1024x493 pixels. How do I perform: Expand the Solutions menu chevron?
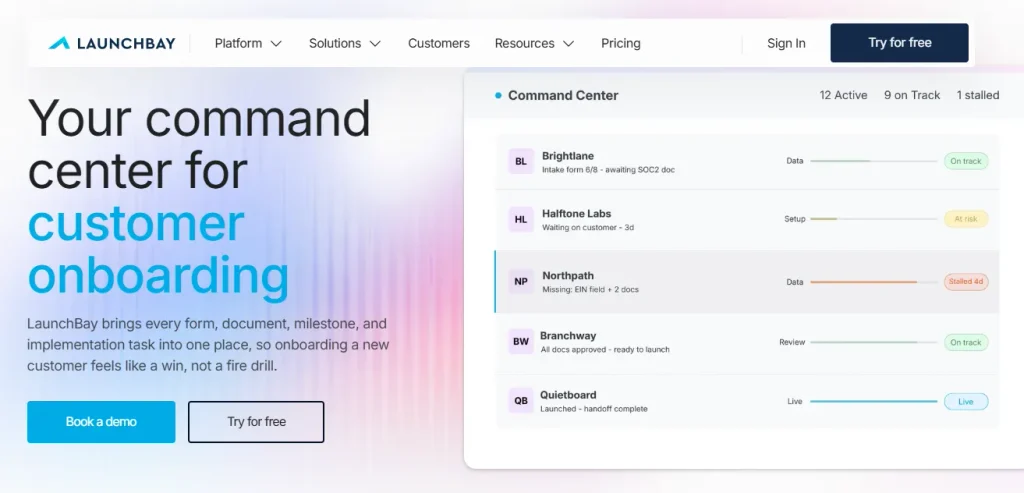(375, 44)
